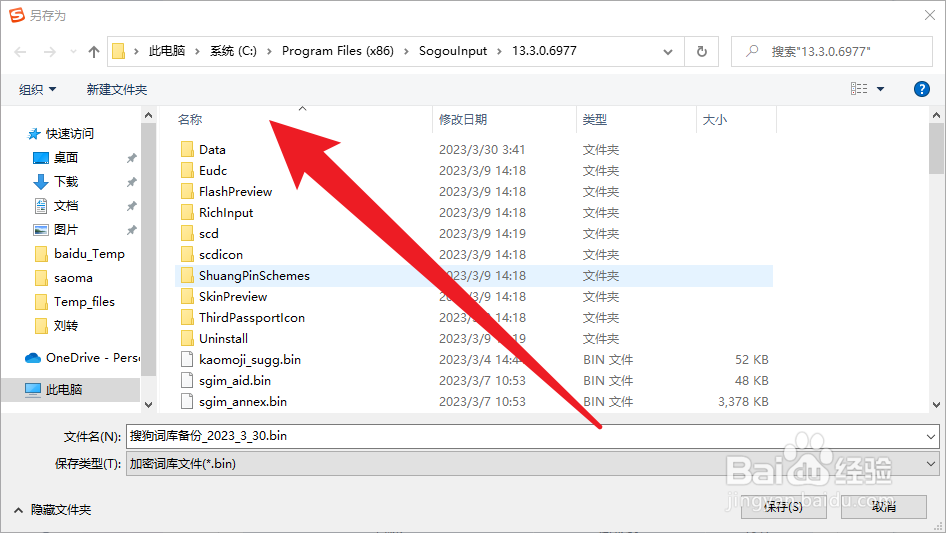This screenshot has width=946, height=533.
Task: Select the RichInput folder icon
Action: [x=187, y=212]
